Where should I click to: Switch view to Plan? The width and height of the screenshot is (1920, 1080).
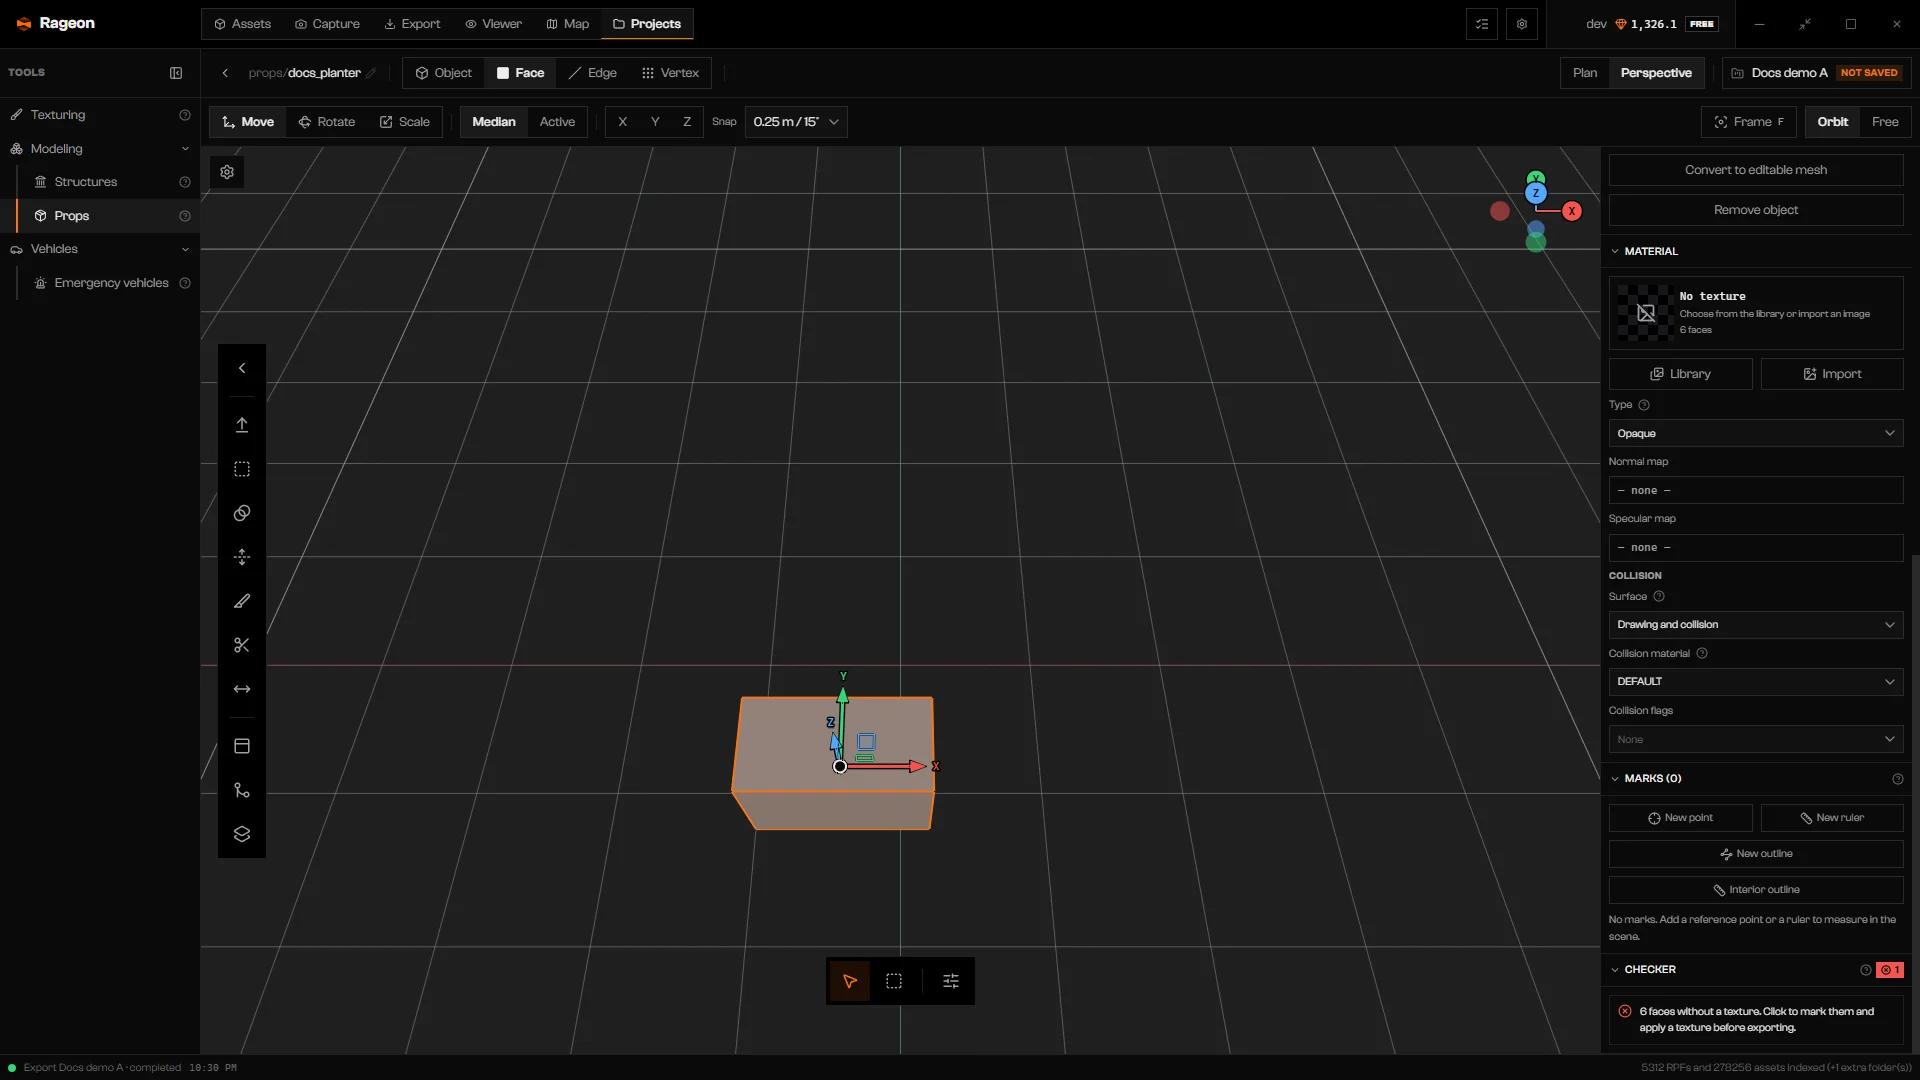(1585, 73)
